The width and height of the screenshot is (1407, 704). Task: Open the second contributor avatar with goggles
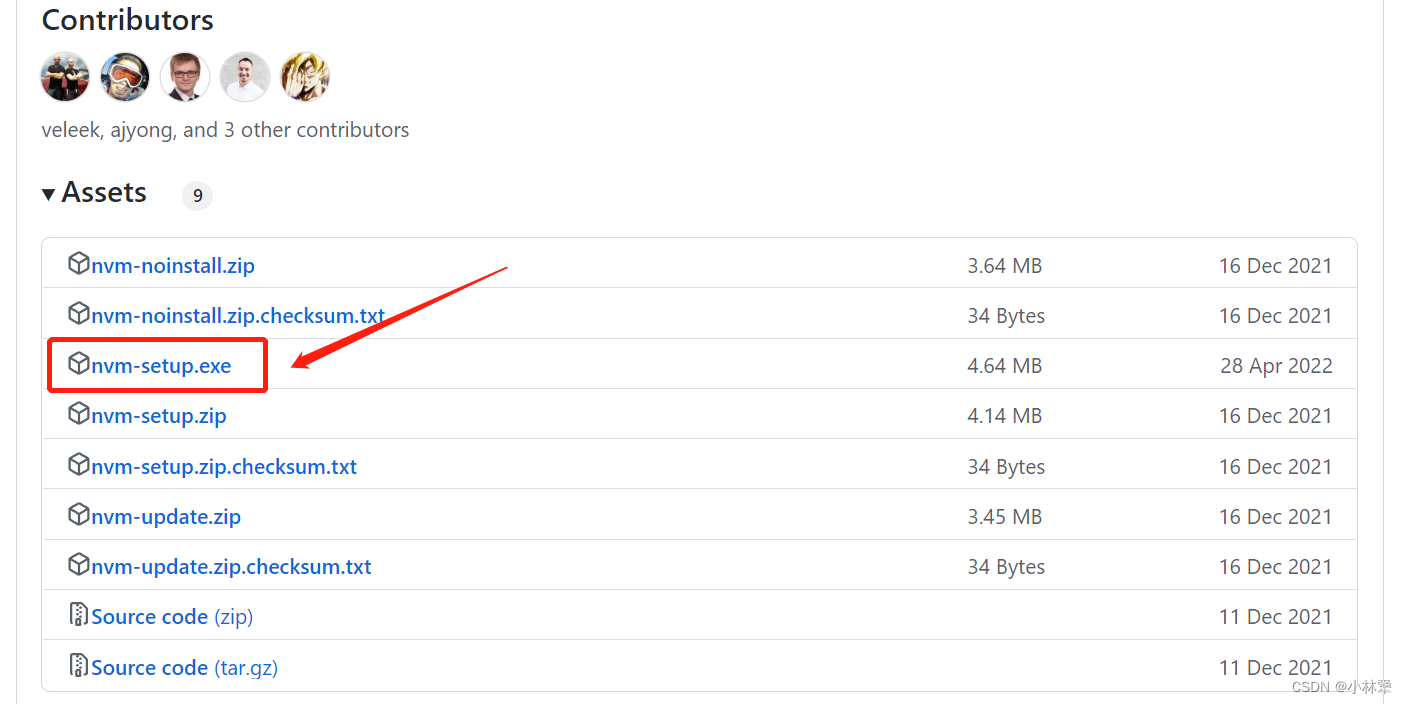125,77
